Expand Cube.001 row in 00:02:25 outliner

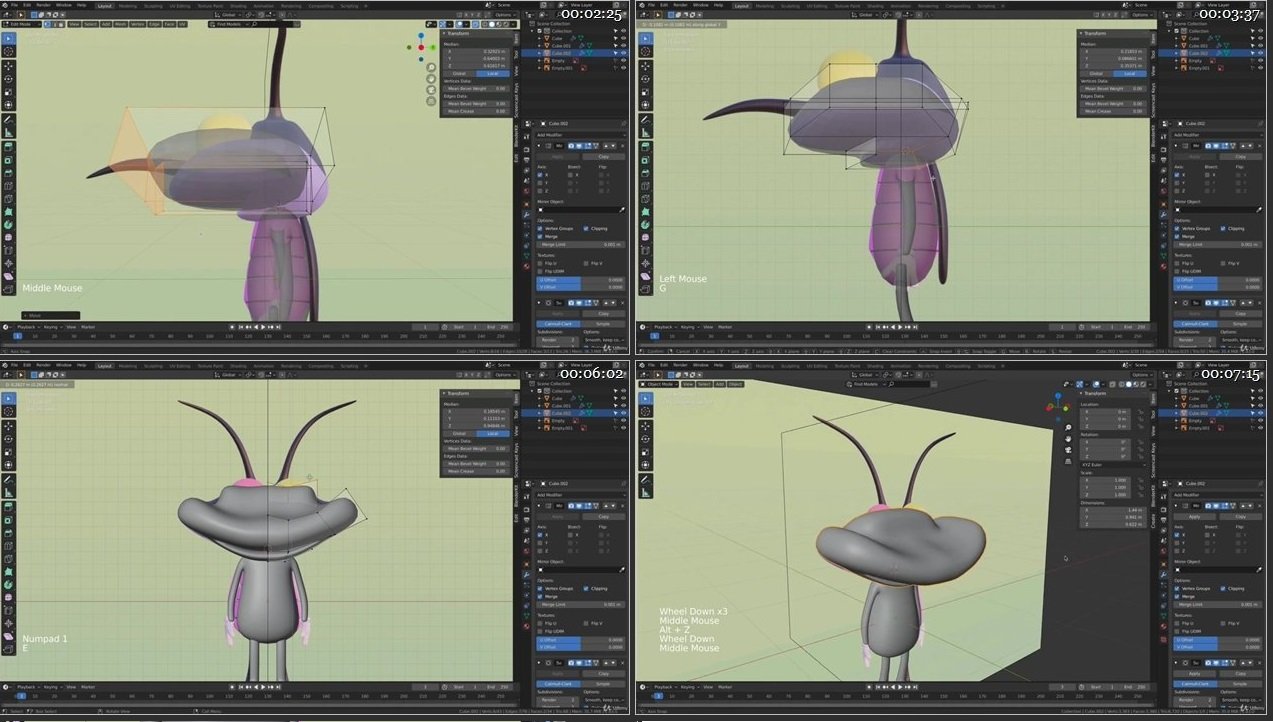pos(539,46)
